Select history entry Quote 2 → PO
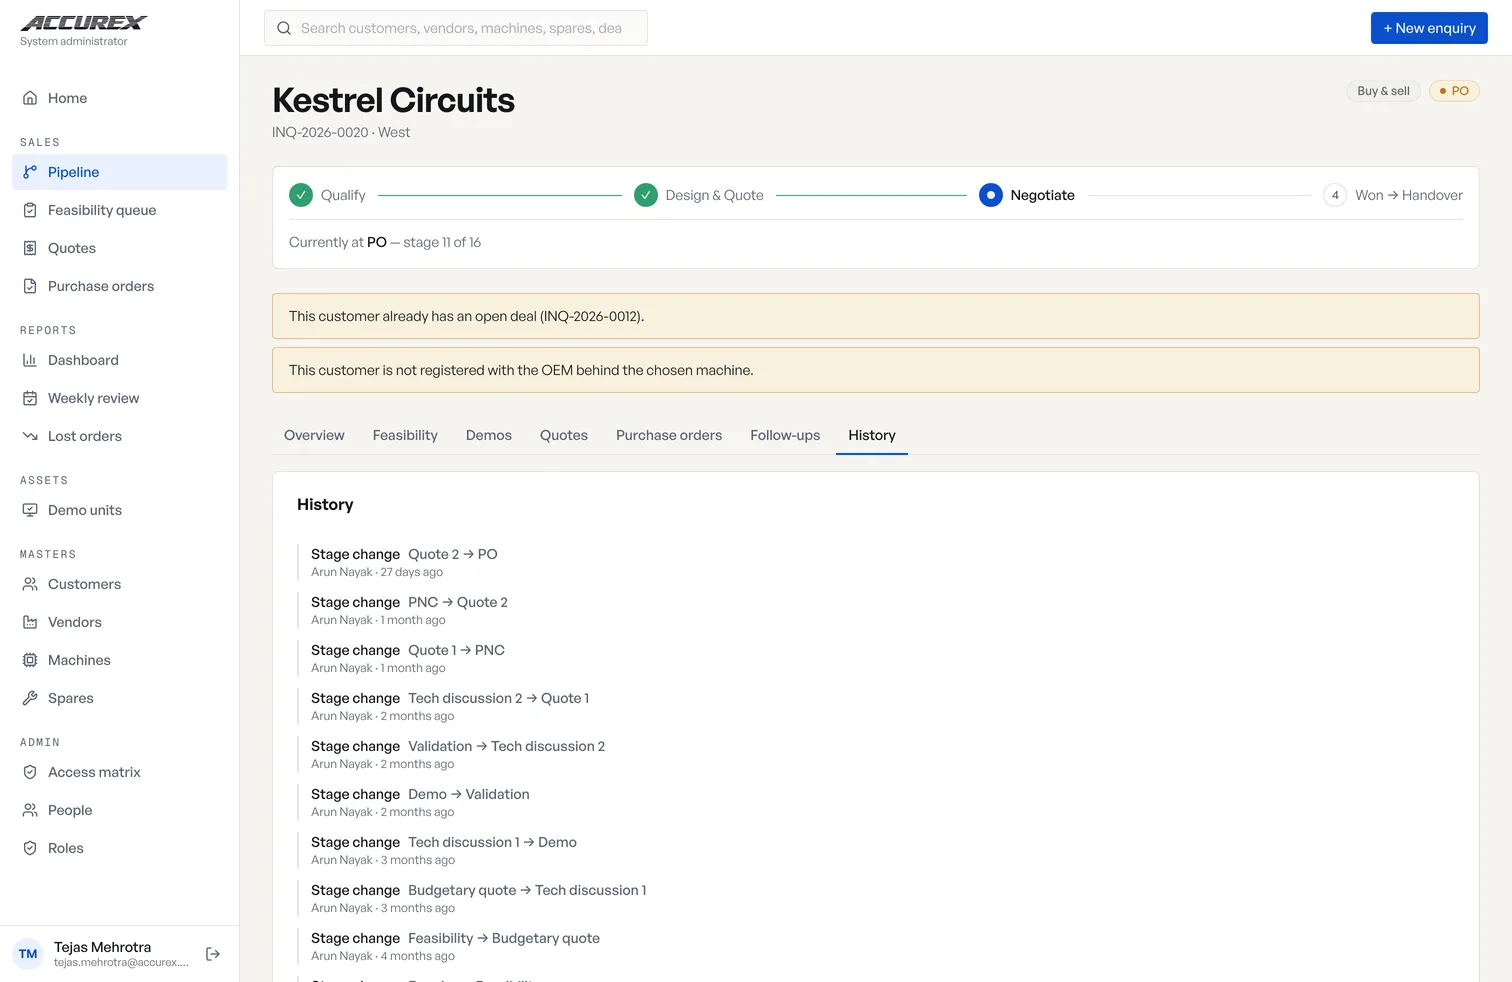1512x982 pixels. pos(452,554)
